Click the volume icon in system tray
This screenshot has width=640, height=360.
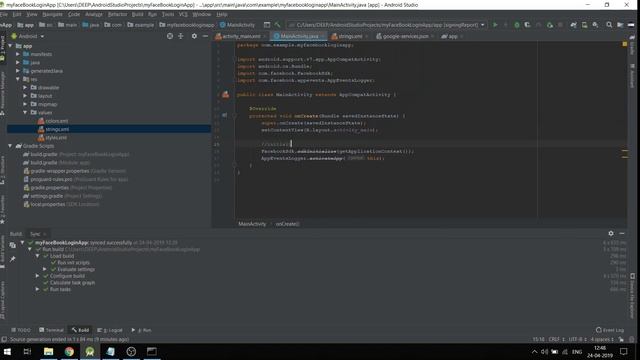544,352
